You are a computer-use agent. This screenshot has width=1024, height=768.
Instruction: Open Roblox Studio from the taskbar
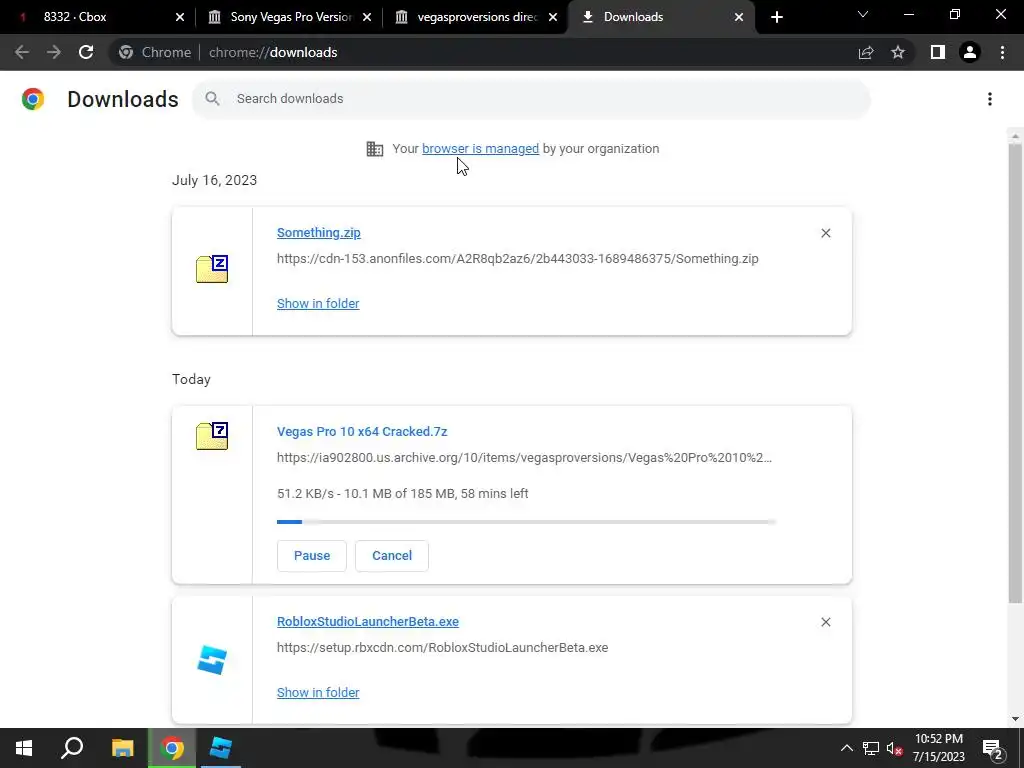(221, 748)
